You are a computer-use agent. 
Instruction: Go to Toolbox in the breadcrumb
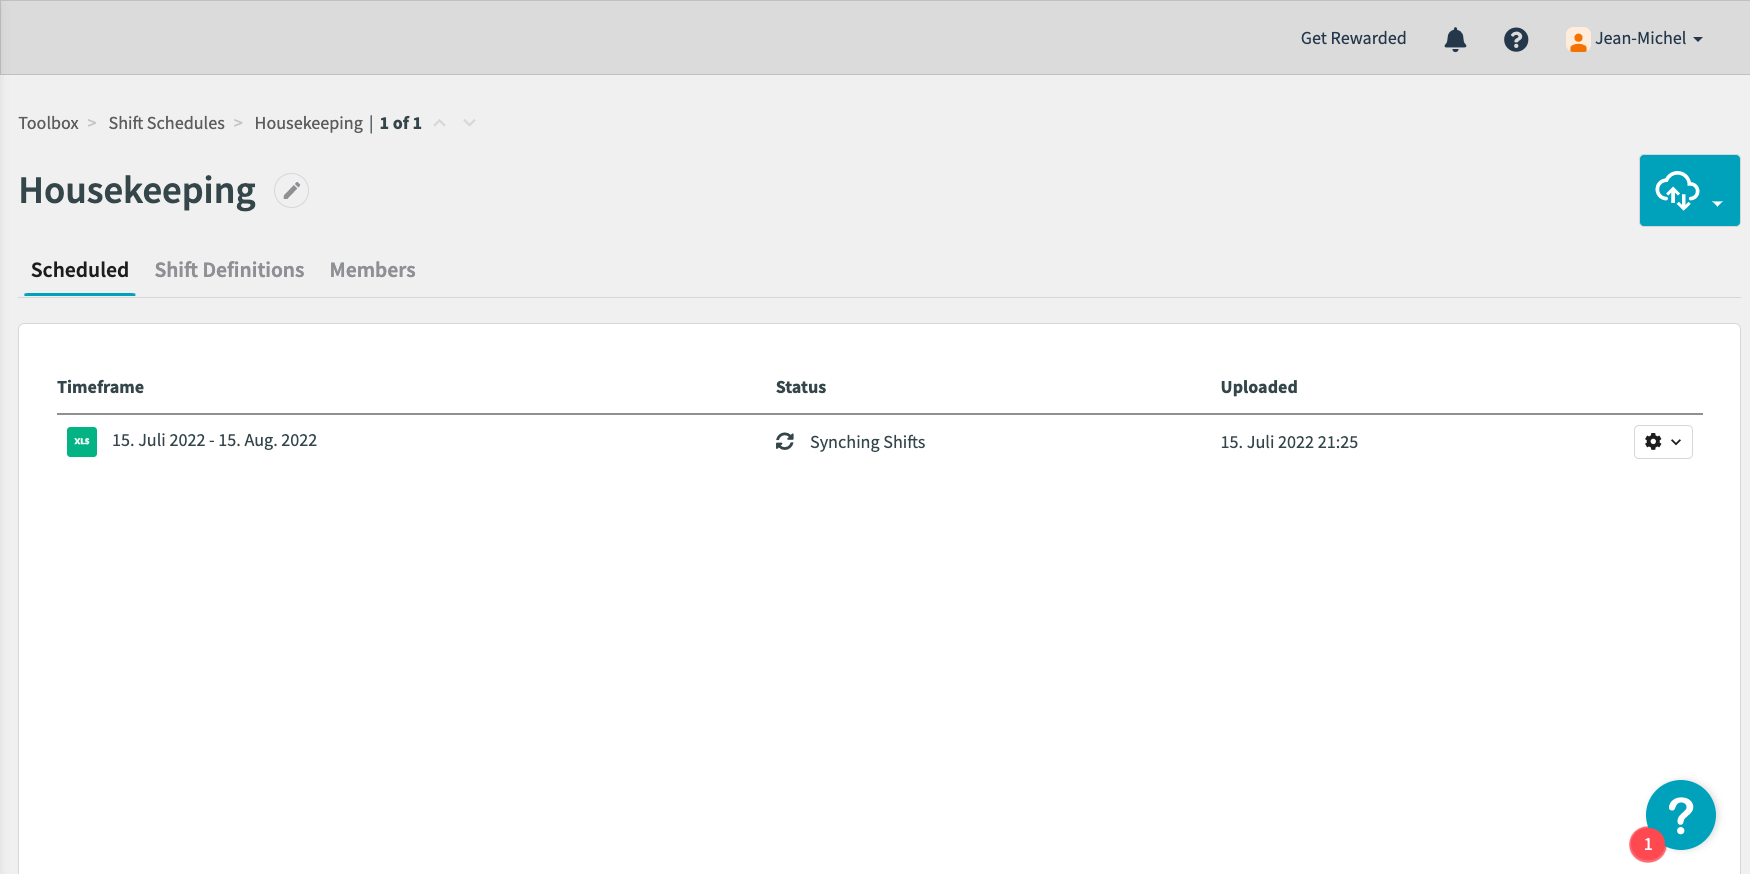pyautogui.click(x=48, y=123)
